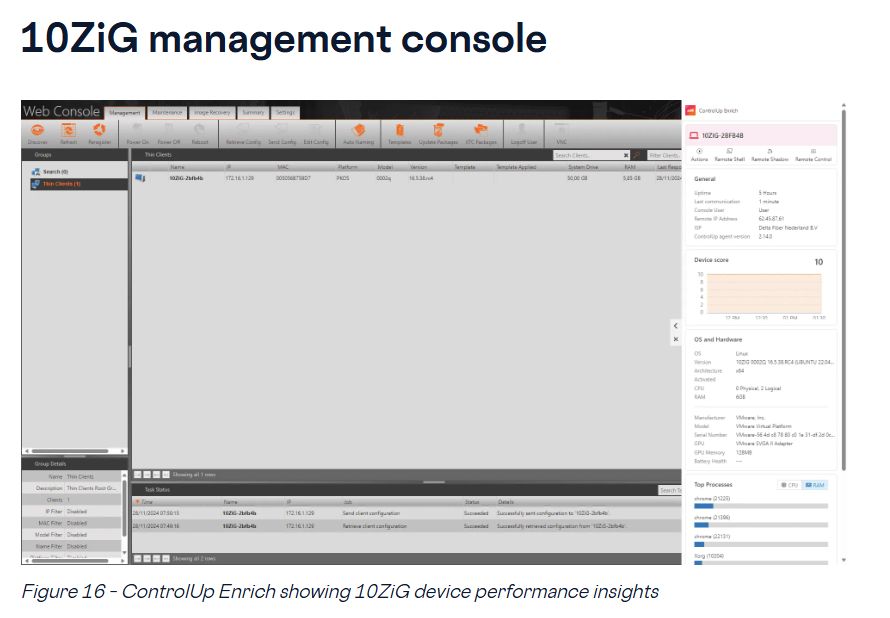Image resolution: width=890 pixels, height=618 pixels.
Task: Click the Logoff User toolbar button
Action: tap(523, 134)
